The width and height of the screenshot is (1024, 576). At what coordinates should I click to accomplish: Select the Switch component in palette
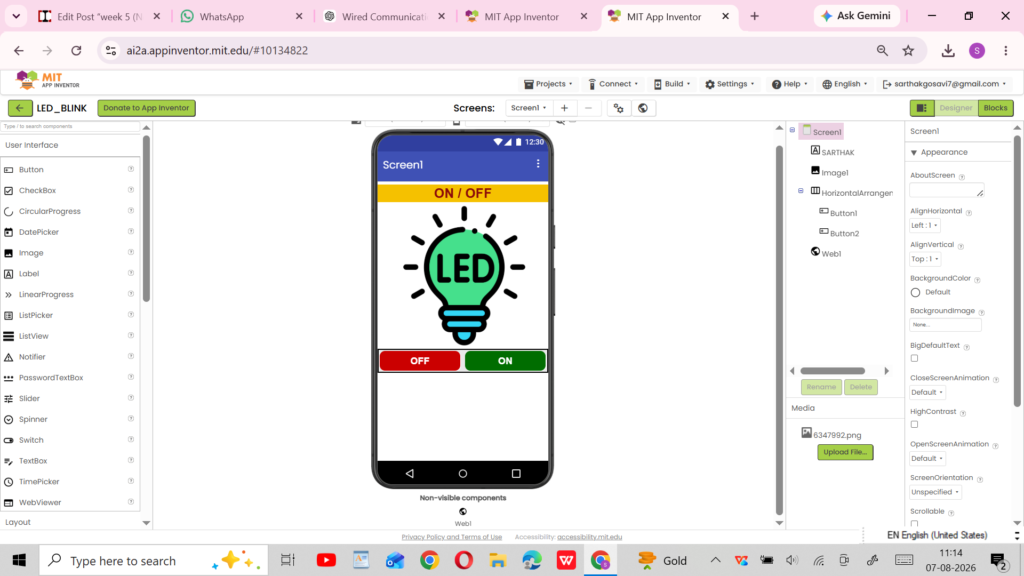click(x=31, y=440)
